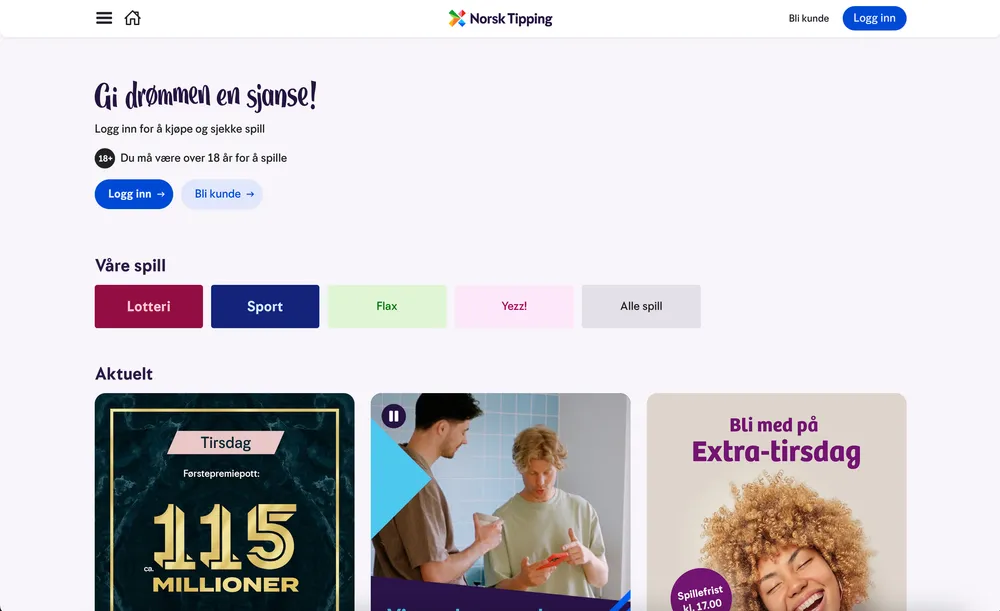
Task: Select the Lotteri game category
Action: (x=149, y=307)
